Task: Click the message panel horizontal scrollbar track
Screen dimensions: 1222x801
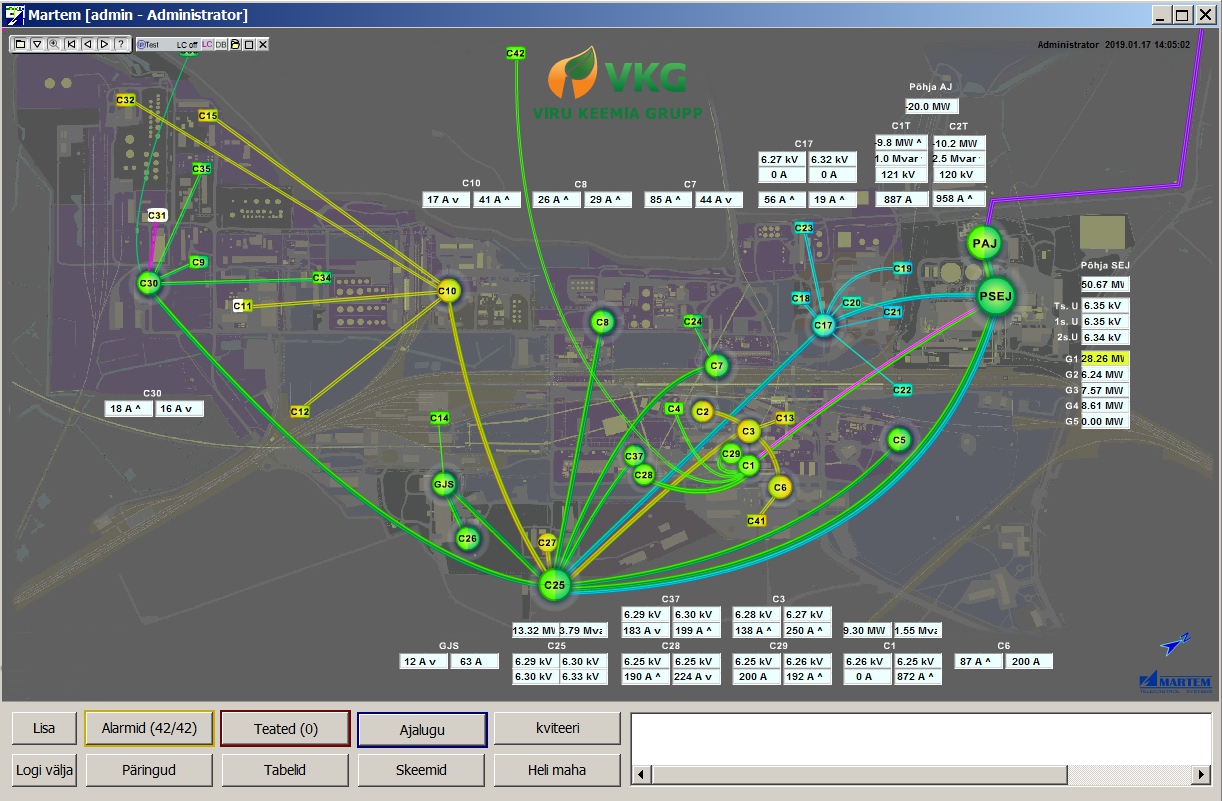Action: 920,775
